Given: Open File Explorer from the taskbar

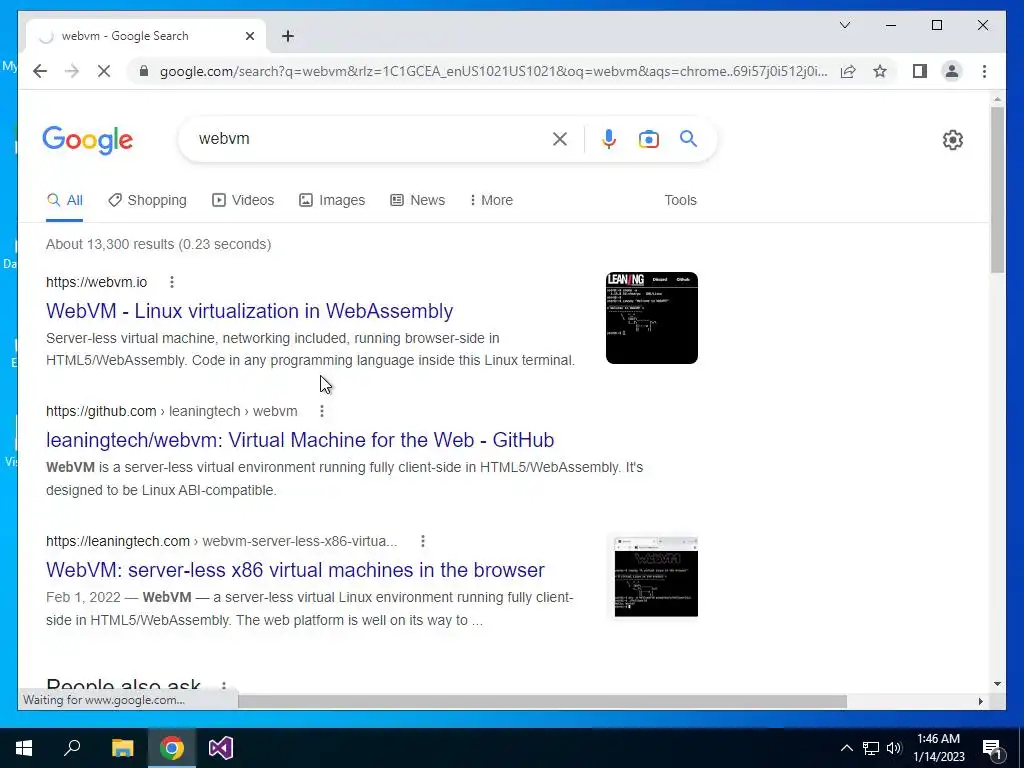Looking at the screenshot, I should [122, 748].
